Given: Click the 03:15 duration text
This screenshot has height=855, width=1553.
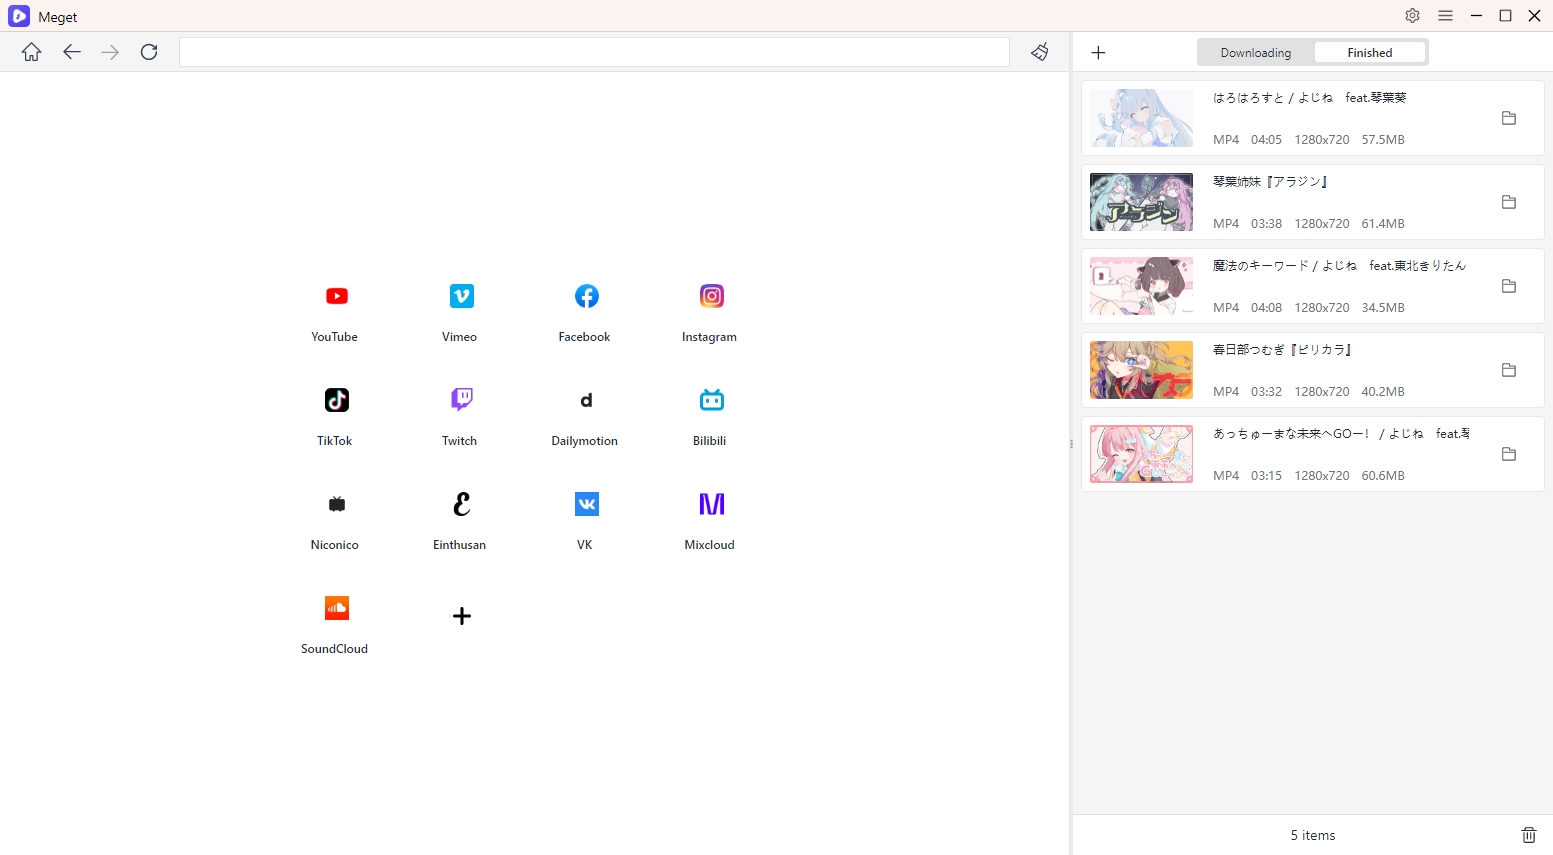Looking at the screenshot, I should pyautogui.click(x=1266, y=476).
